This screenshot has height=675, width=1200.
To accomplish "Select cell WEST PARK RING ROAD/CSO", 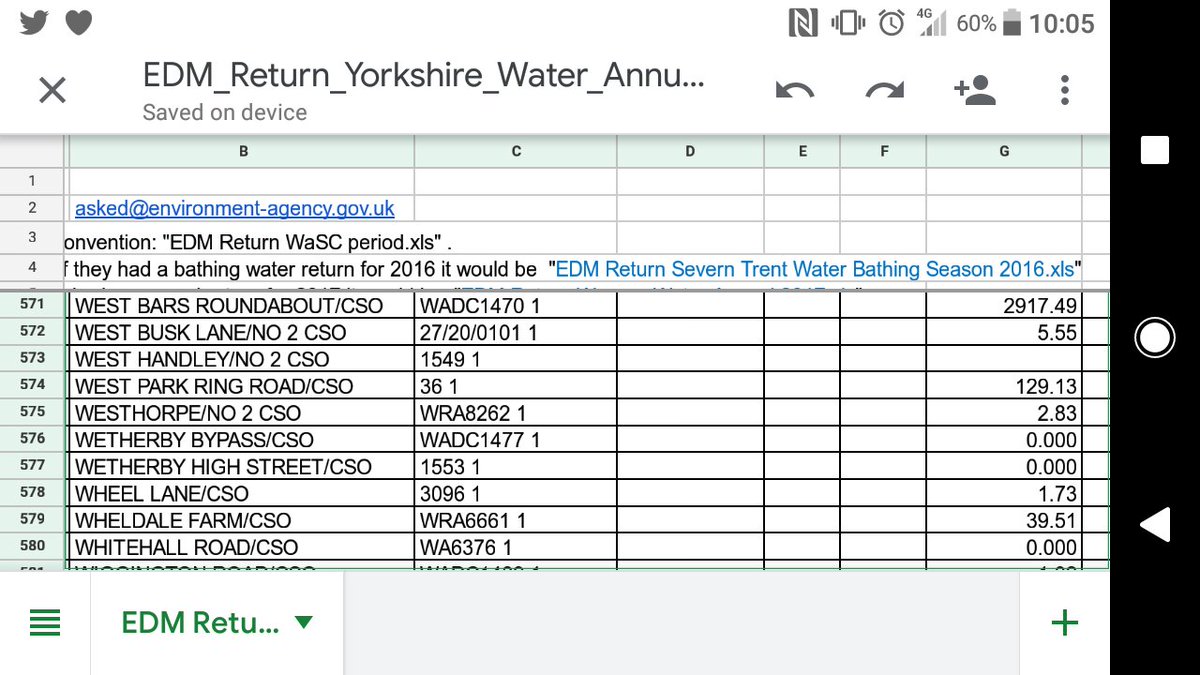I will click(241, 386).
